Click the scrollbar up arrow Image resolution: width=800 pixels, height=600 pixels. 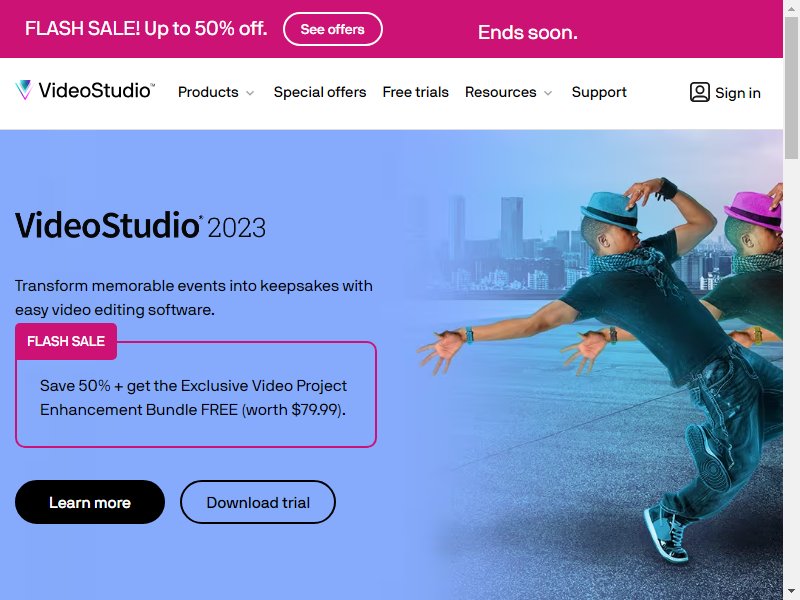tap(791, 7)
